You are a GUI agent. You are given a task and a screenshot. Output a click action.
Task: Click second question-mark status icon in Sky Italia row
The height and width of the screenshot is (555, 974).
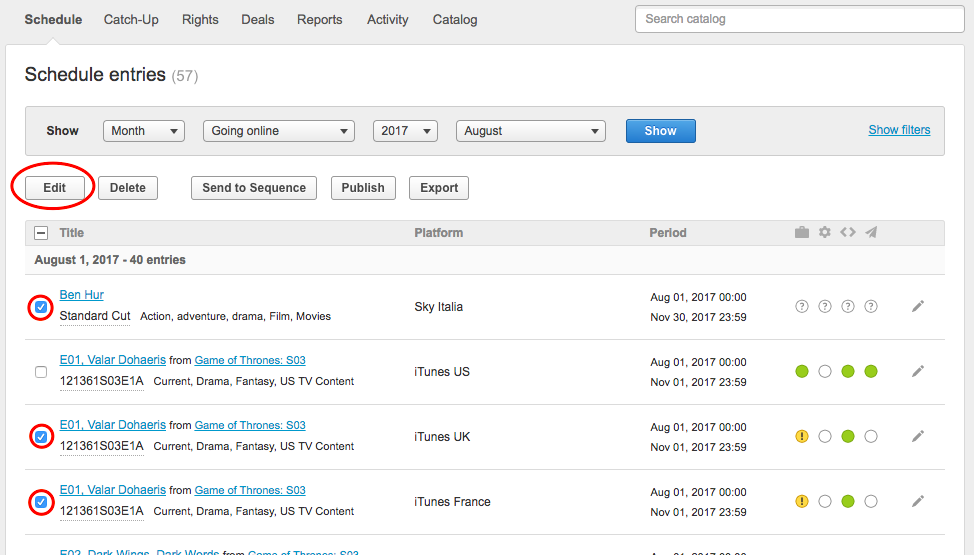click(x=825, y=306)
